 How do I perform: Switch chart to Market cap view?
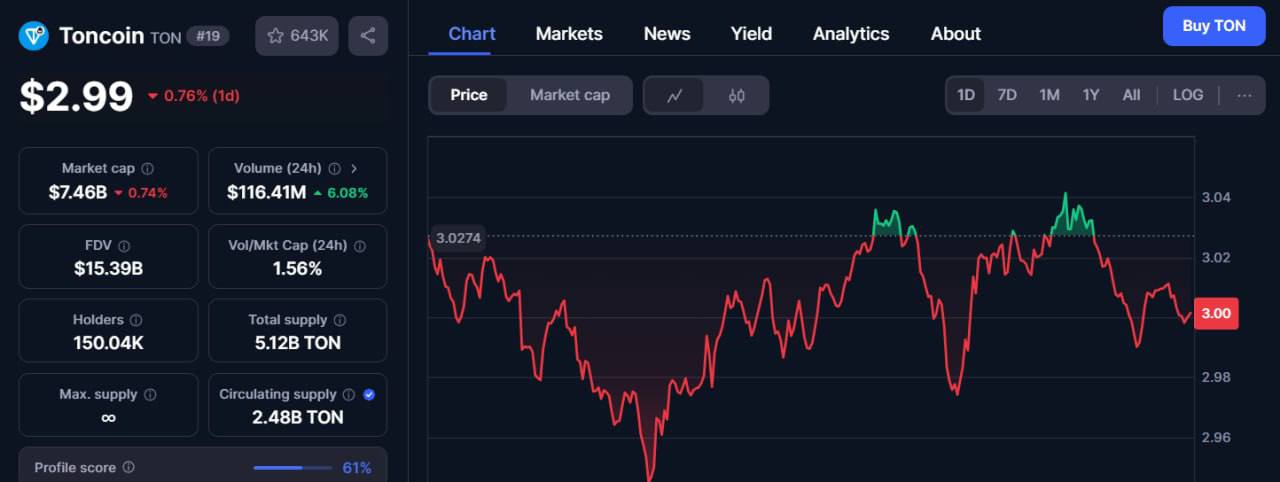coord(569,95)
